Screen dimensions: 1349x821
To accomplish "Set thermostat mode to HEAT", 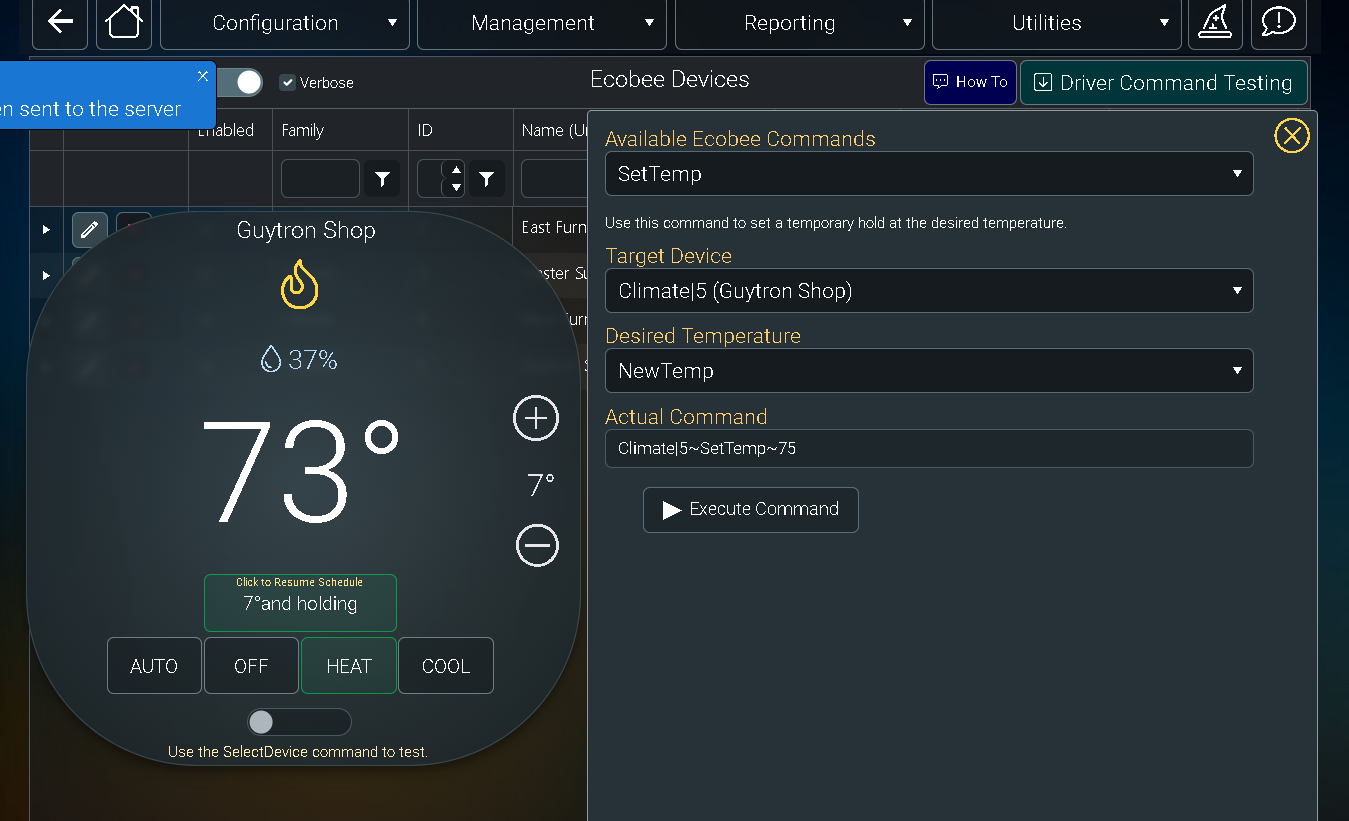I will click(x=349, y=666).
